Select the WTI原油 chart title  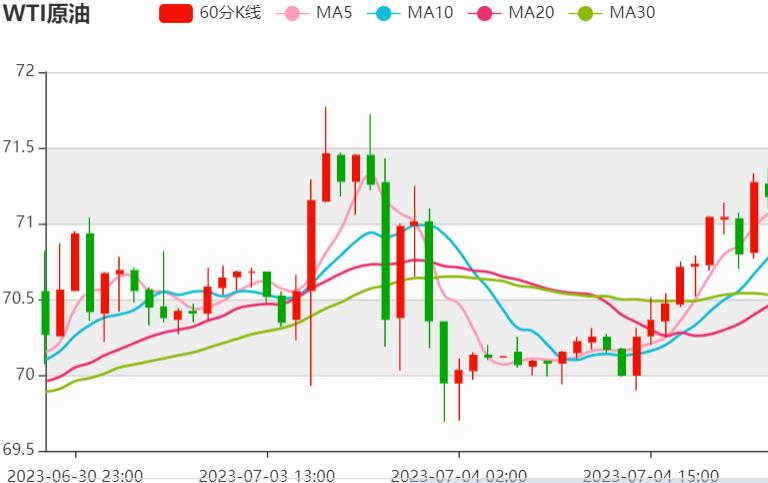(47, 14)
